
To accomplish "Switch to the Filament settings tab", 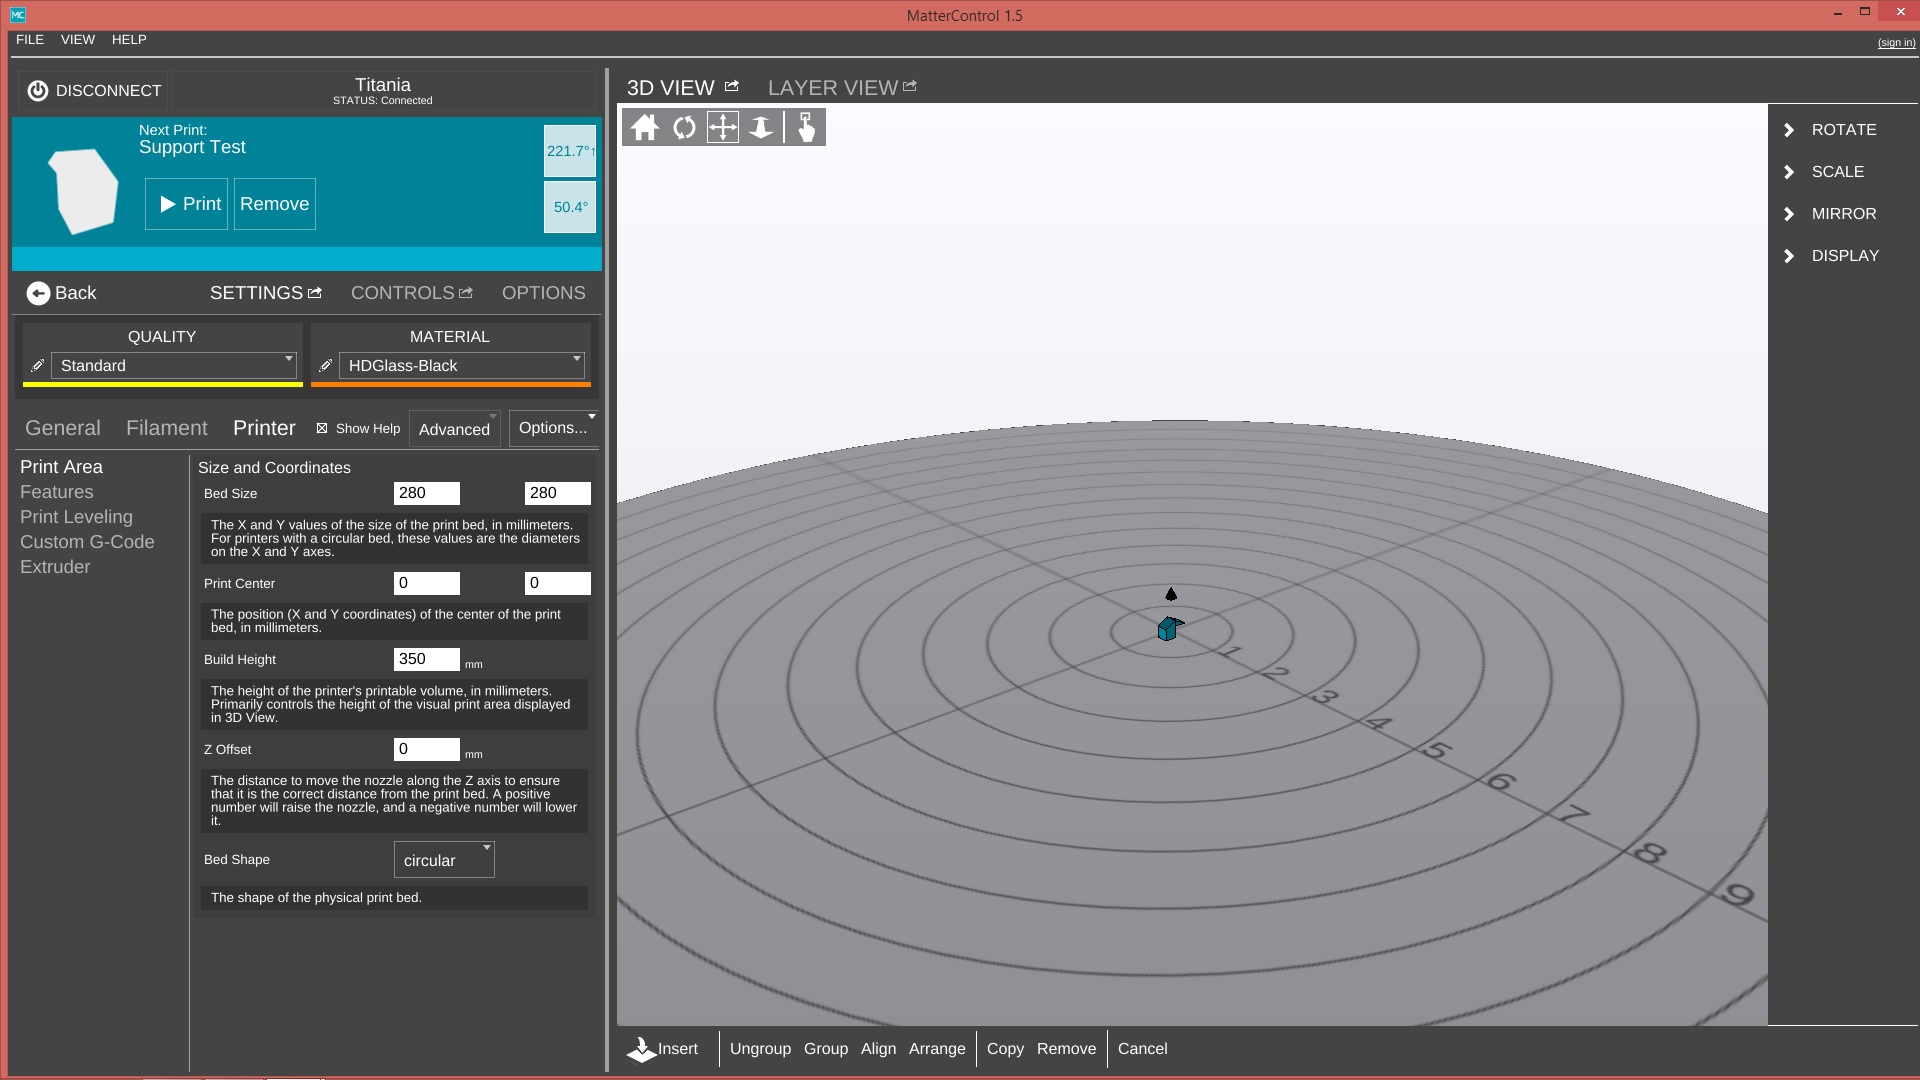I will [x=166, y=428].
